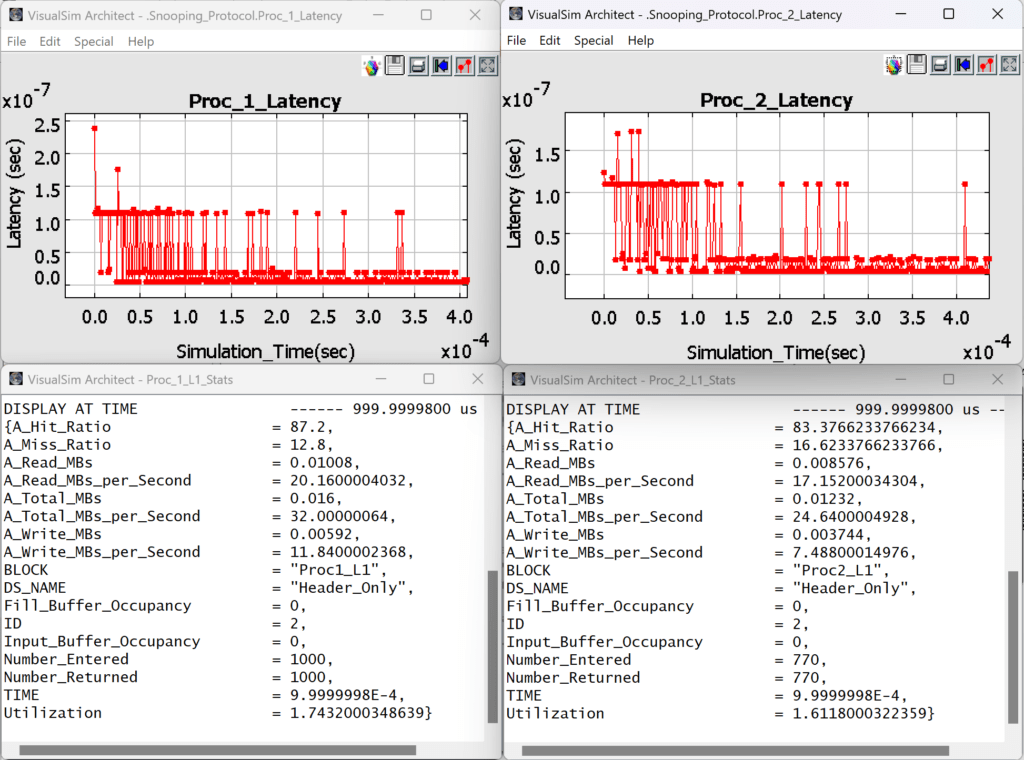Click the blue arrow reset icon in Proc_1_Latency
This screenshot has width=1024, height=760.
pyautogui.click(x=441, y=66)
